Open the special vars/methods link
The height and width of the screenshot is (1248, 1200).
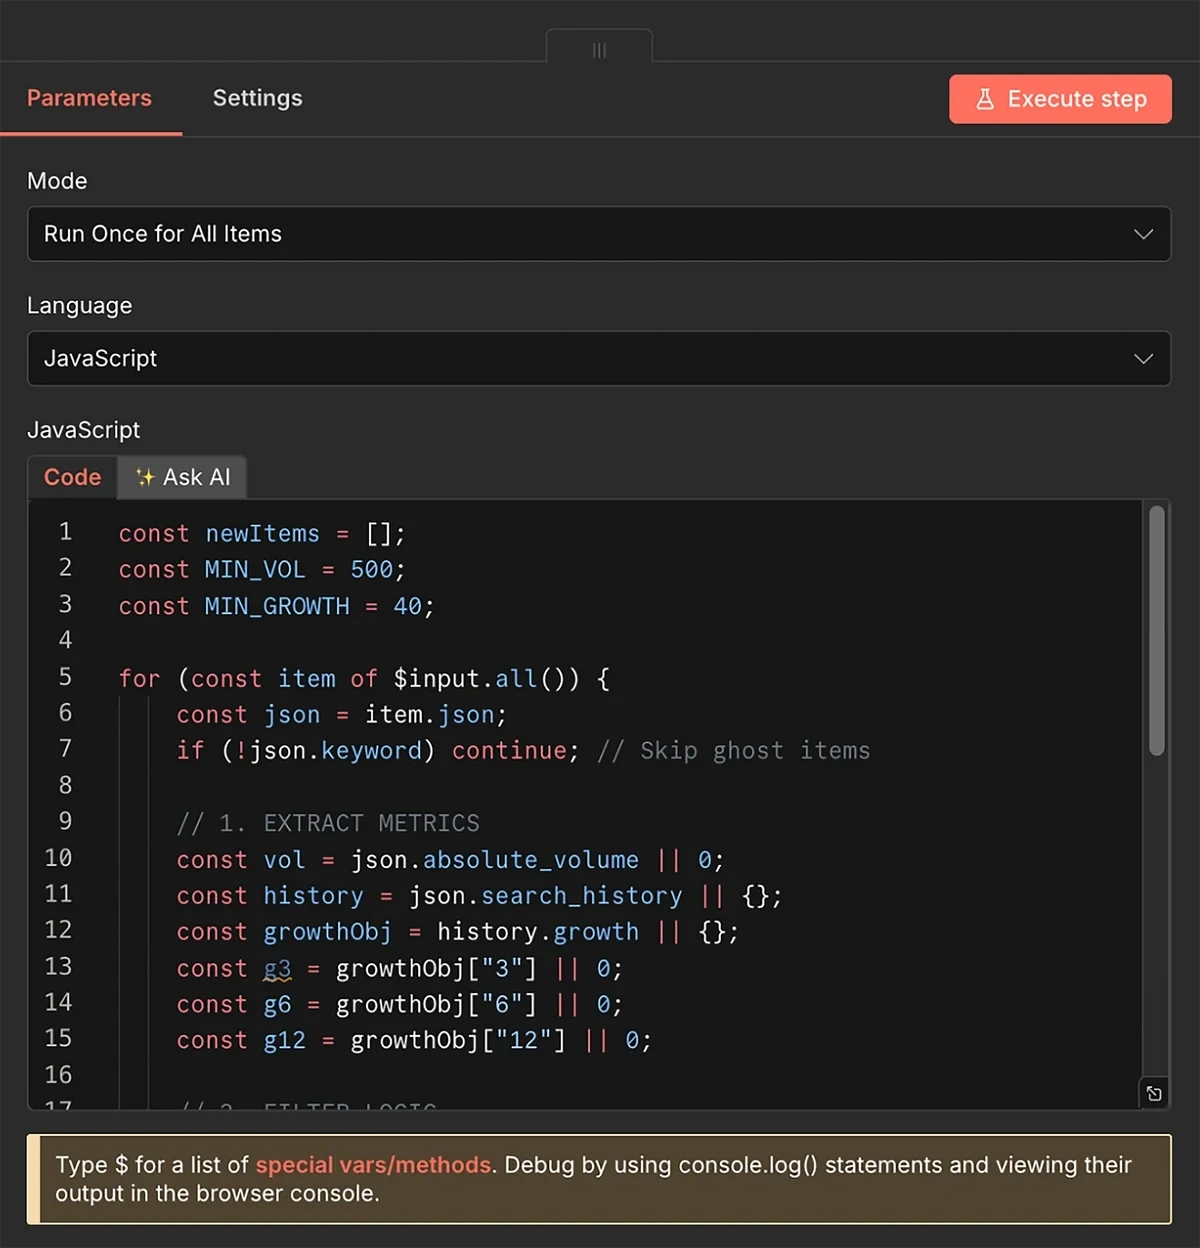pyautogui.click(x=374, y=1165)
